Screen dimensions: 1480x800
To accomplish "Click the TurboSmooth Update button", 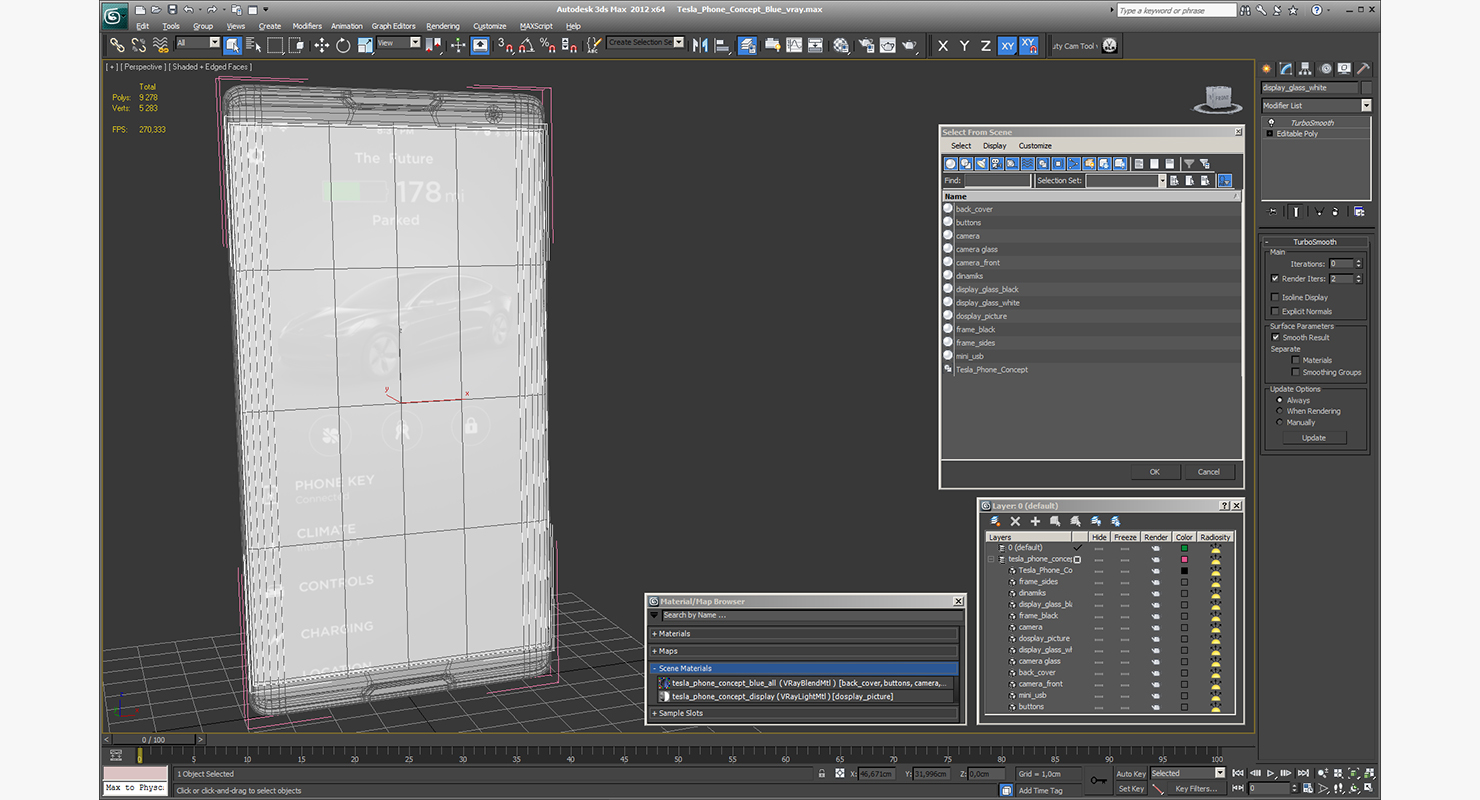I will tap(1314, 438).
